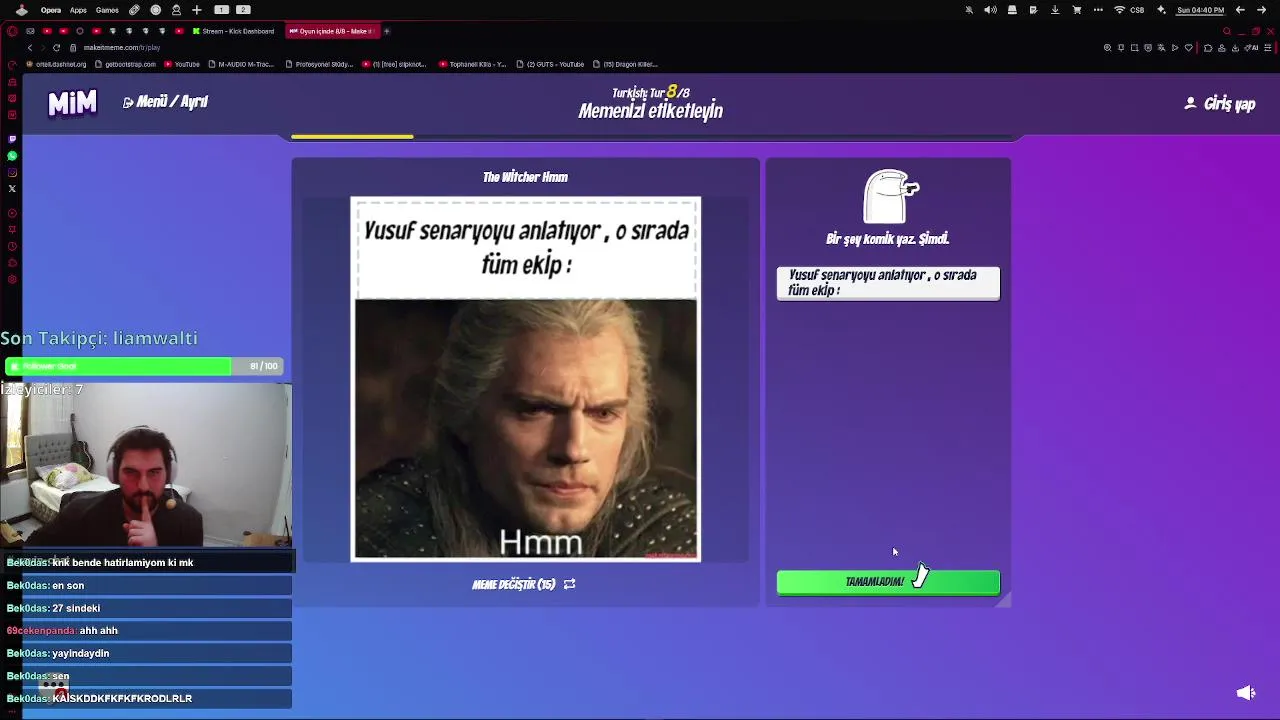Open the (2) GUTS - YouTube bookmark
Screen dimensions: 1280x720
[x=550, y=64]
